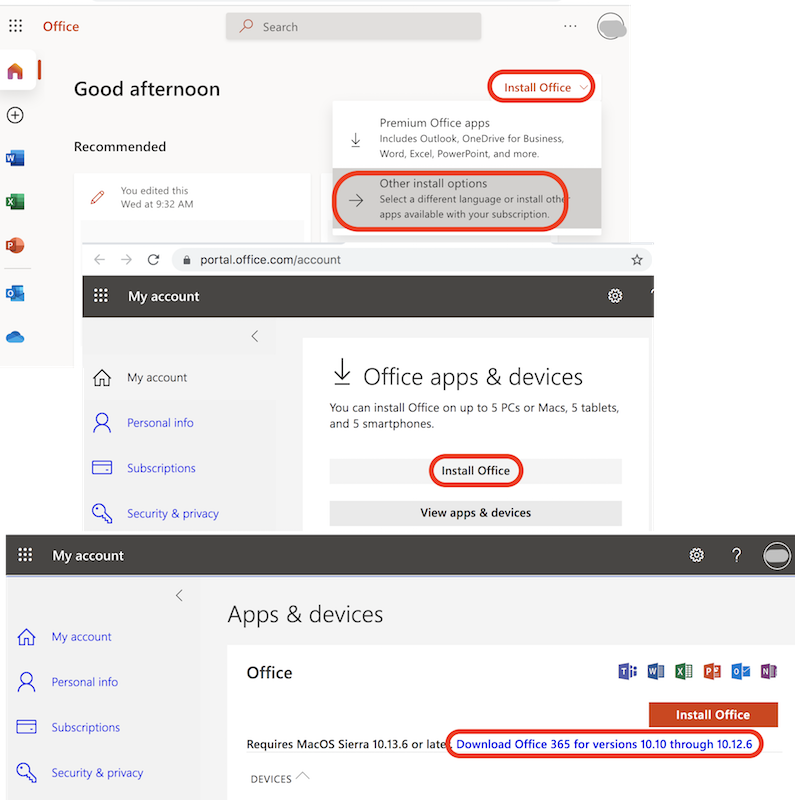The image size is (795, 800).
Task: Click the Outlook icon in Office apps row
Action: [740, 671]
